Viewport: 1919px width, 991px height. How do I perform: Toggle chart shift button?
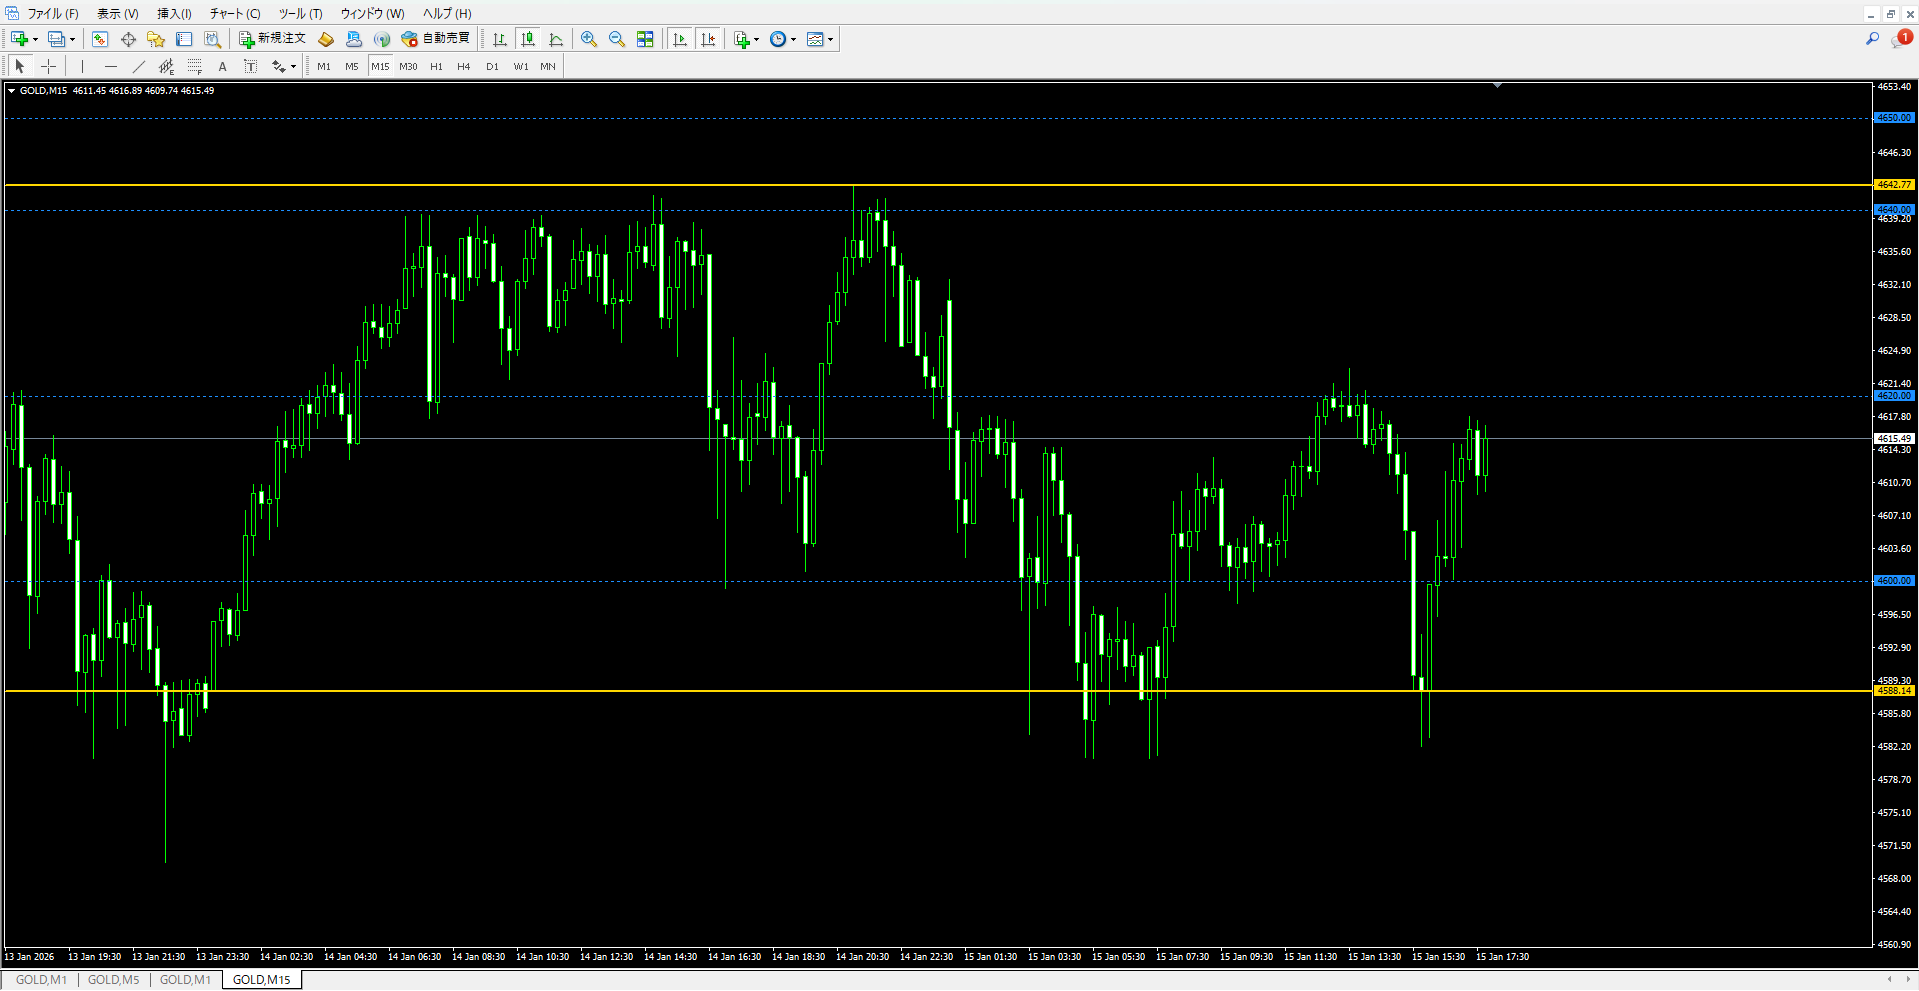click(x=709, y=39)
